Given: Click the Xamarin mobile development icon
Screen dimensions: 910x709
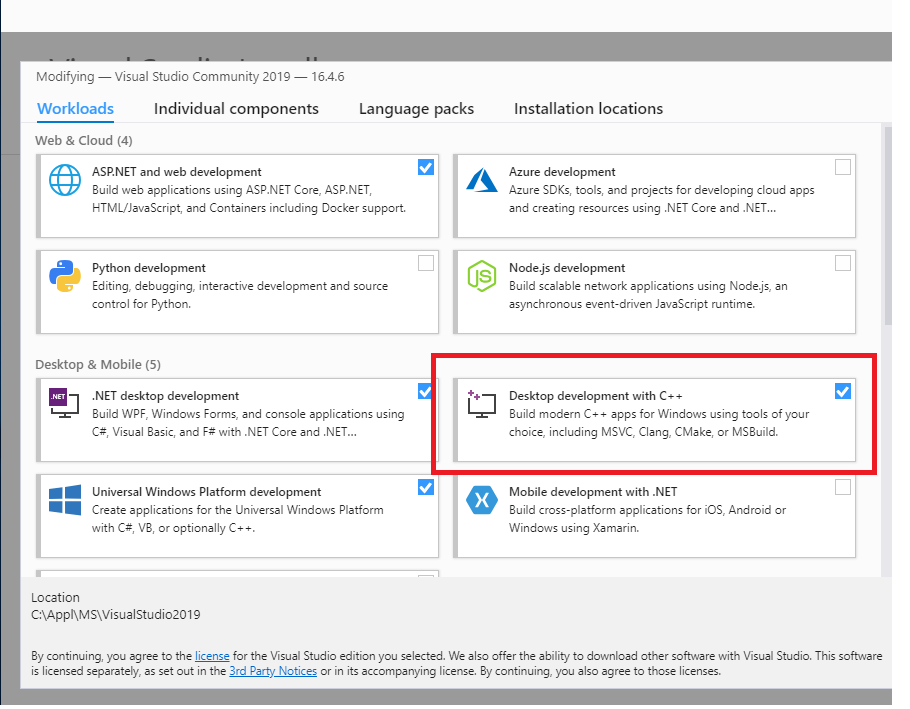Looking at the screenshot, I should 482,500.
